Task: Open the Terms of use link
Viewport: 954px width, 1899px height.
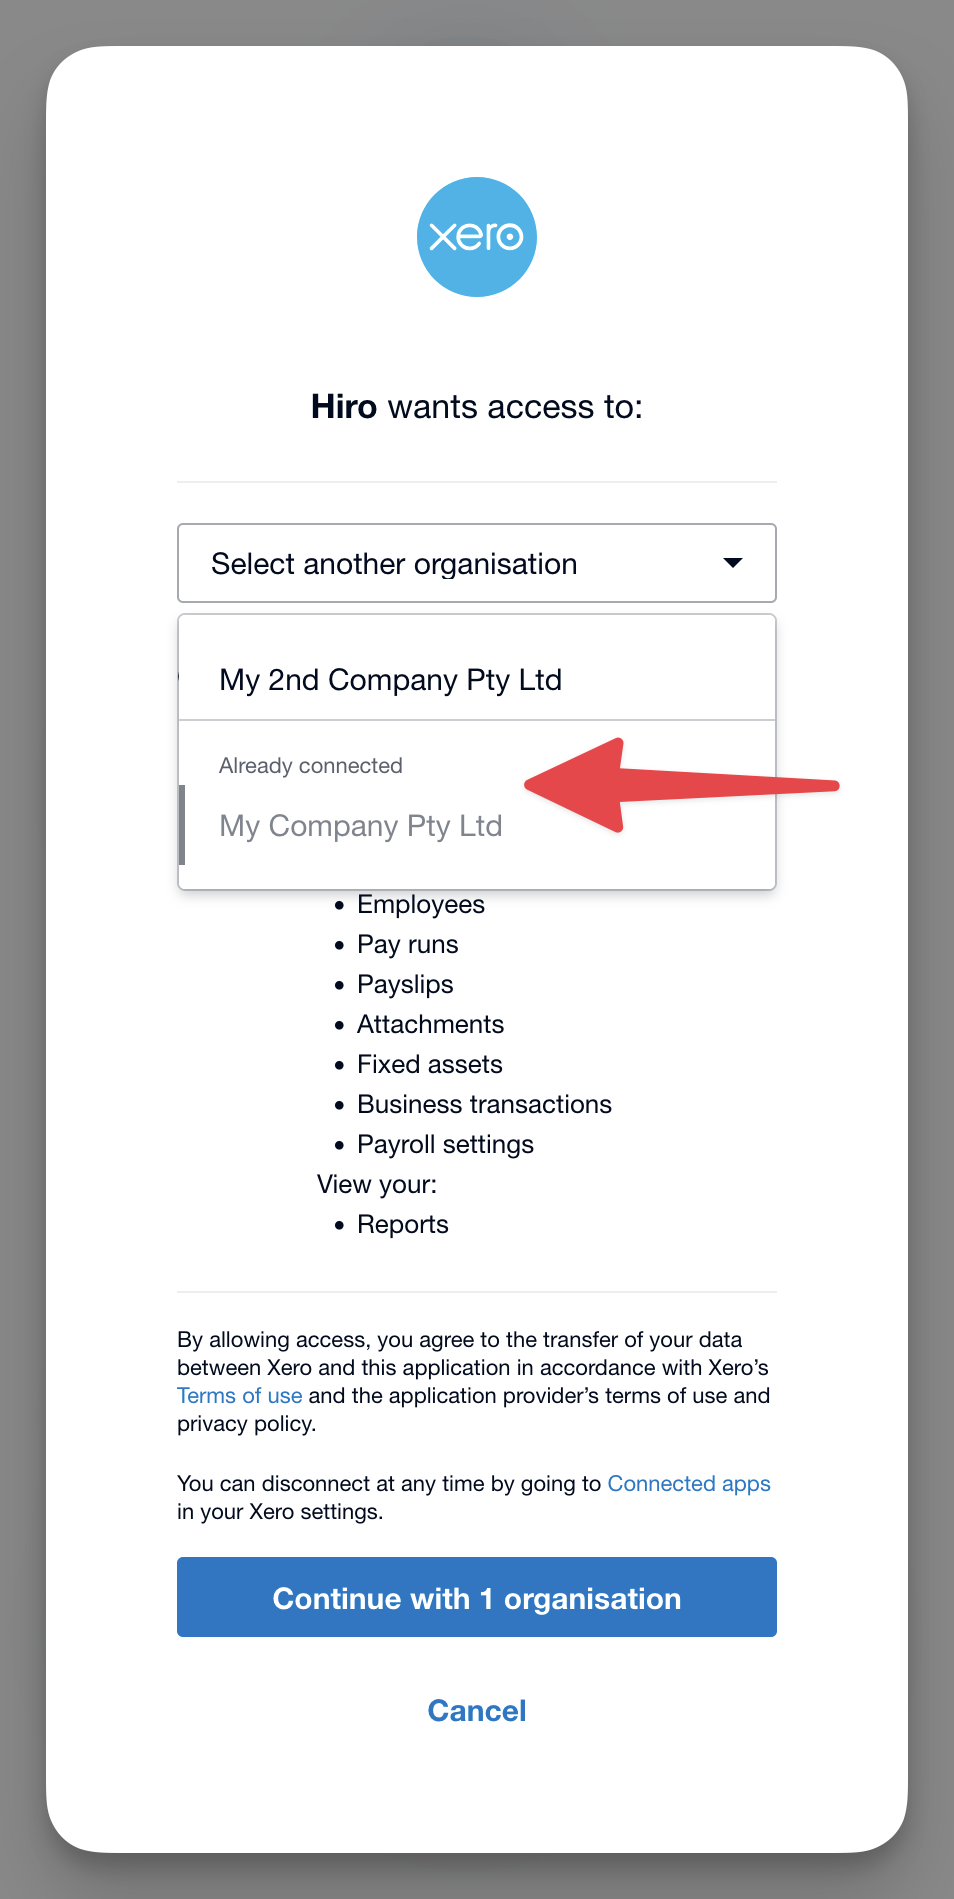Action: tap(239, 1396)
